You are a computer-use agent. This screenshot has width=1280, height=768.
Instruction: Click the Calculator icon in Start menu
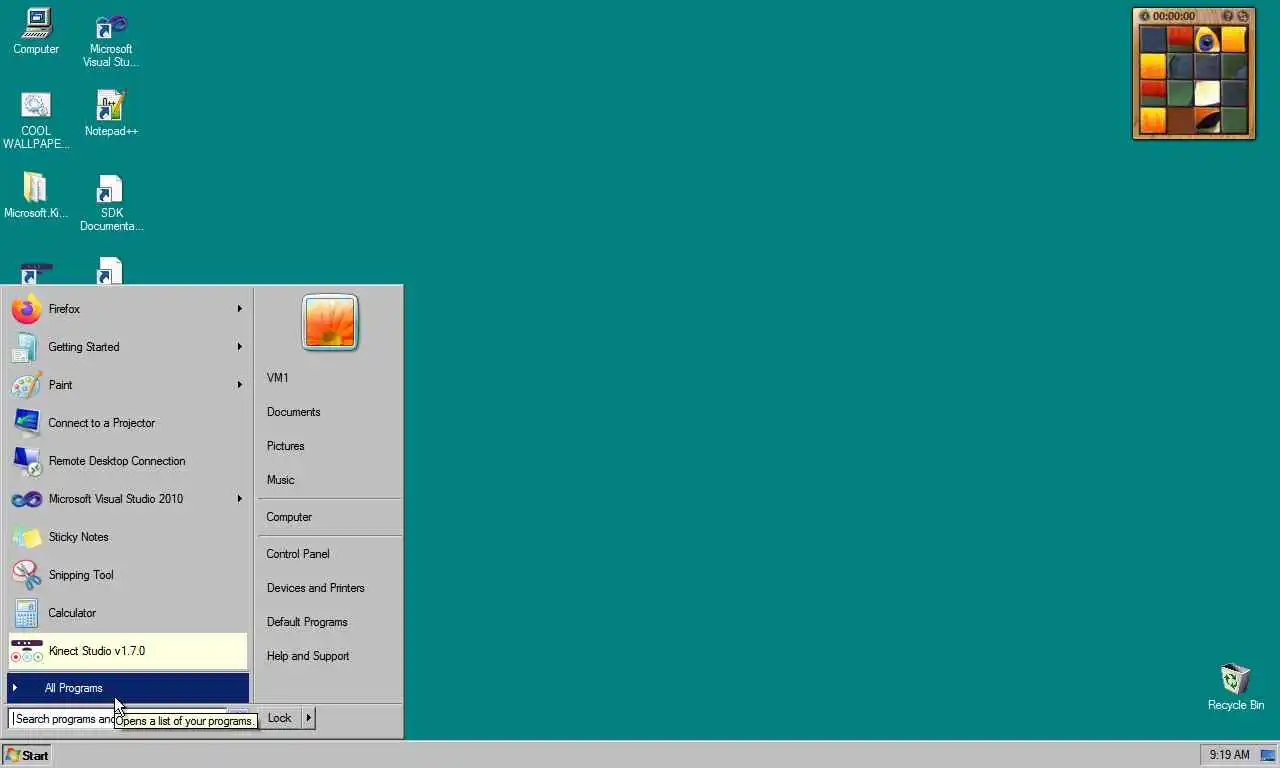coord(27,613)
